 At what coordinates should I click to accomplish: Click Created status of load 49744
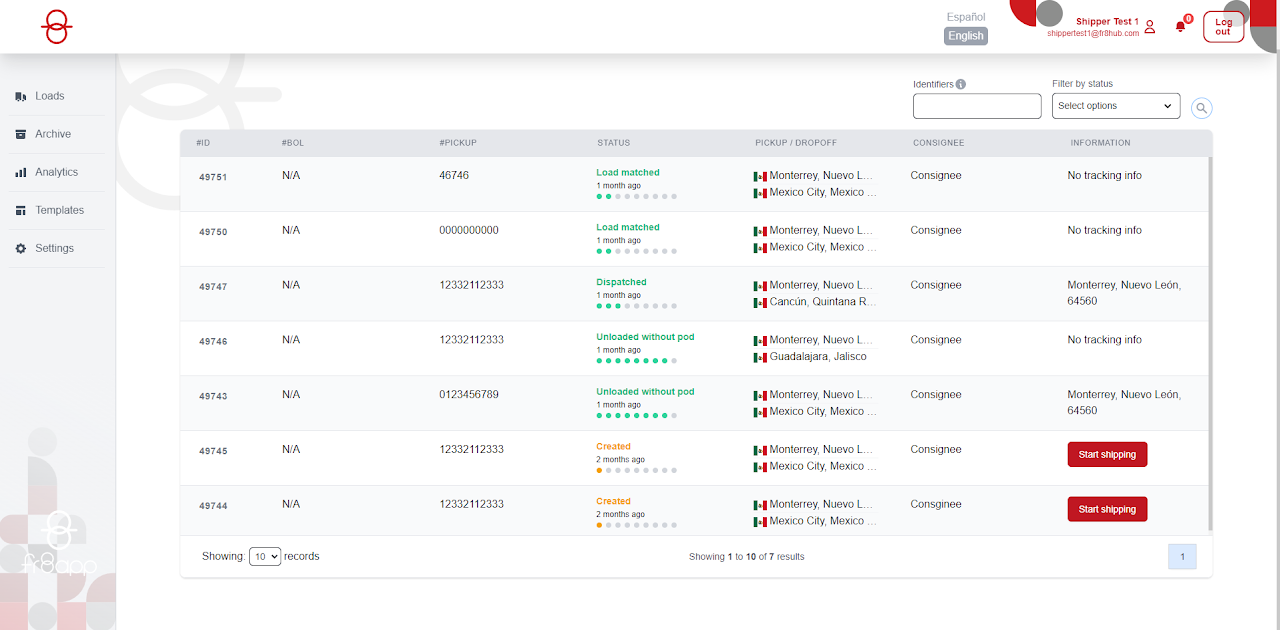(613, 502)
